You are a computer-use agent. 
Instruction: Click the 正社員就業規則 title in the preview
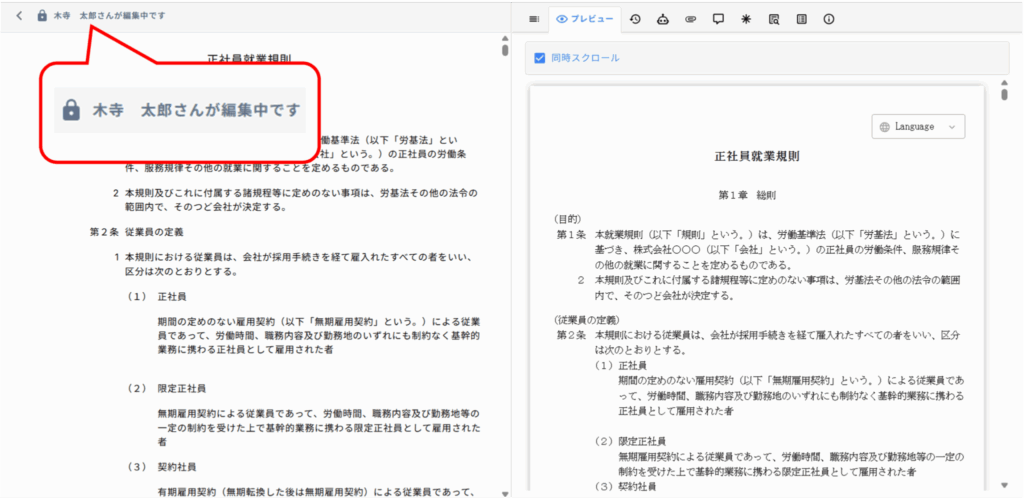[x=756, y=157]
